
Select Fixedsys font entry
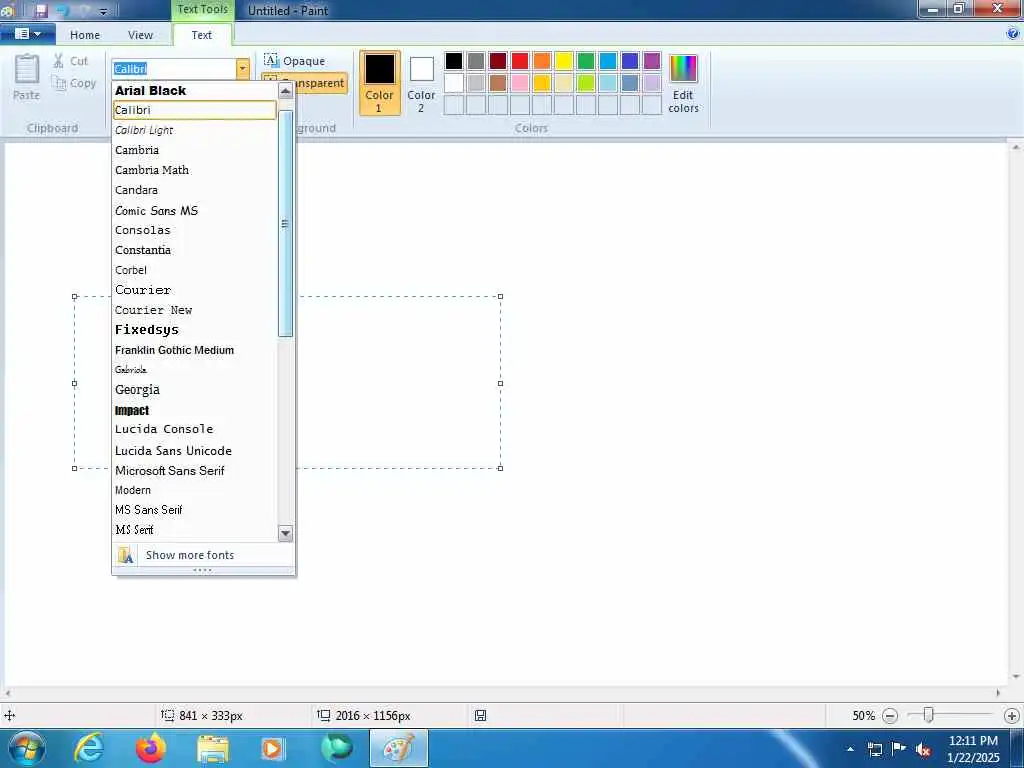tap(195, 330)
